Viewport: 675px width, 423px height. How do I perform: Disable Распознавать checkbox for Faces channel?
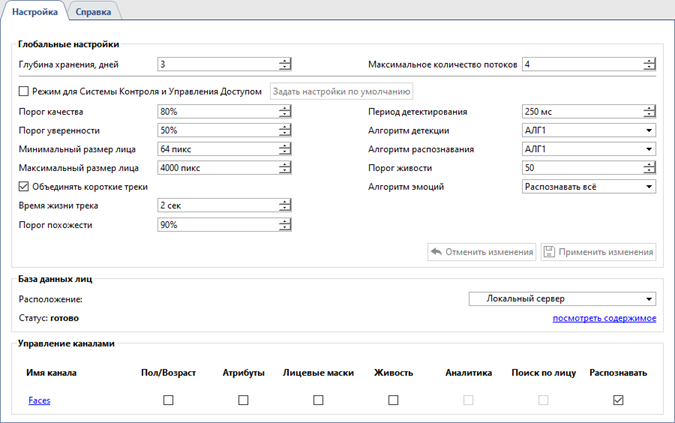(x=618, y=400)
